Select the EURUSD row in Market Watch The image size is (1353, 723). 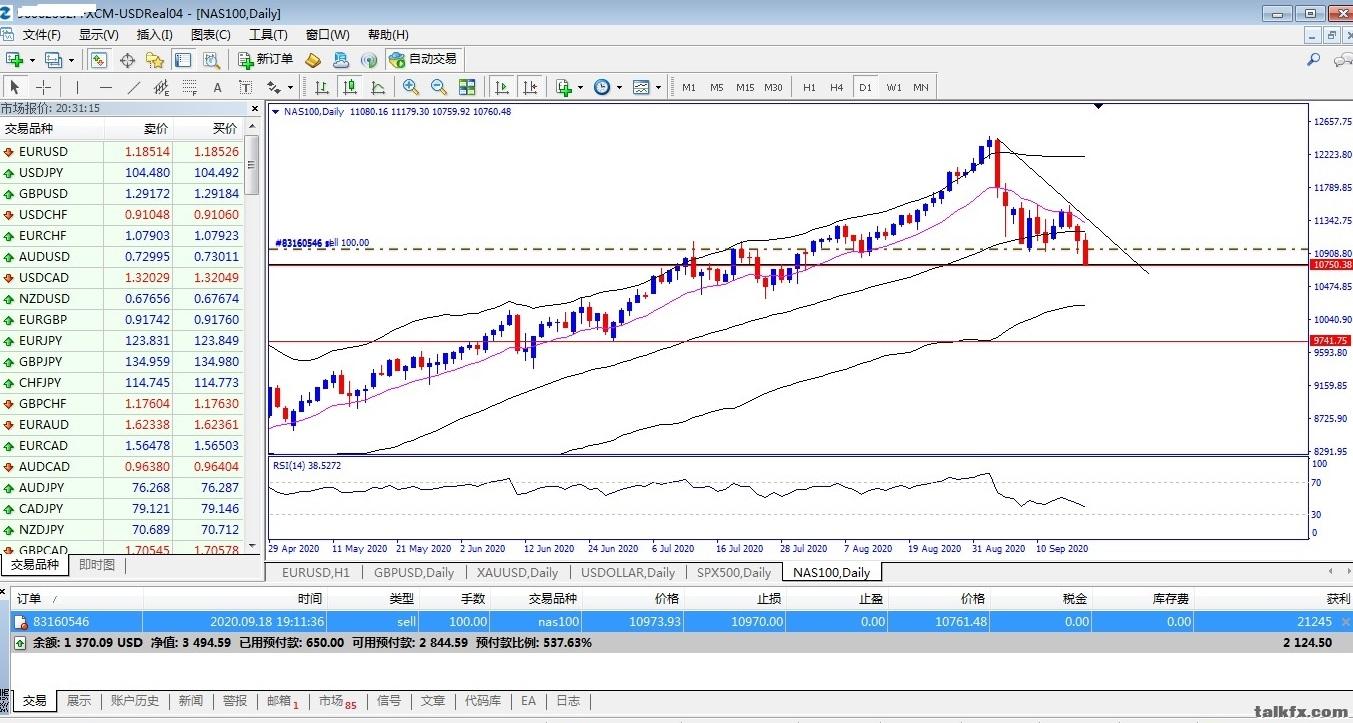[122, 152]
